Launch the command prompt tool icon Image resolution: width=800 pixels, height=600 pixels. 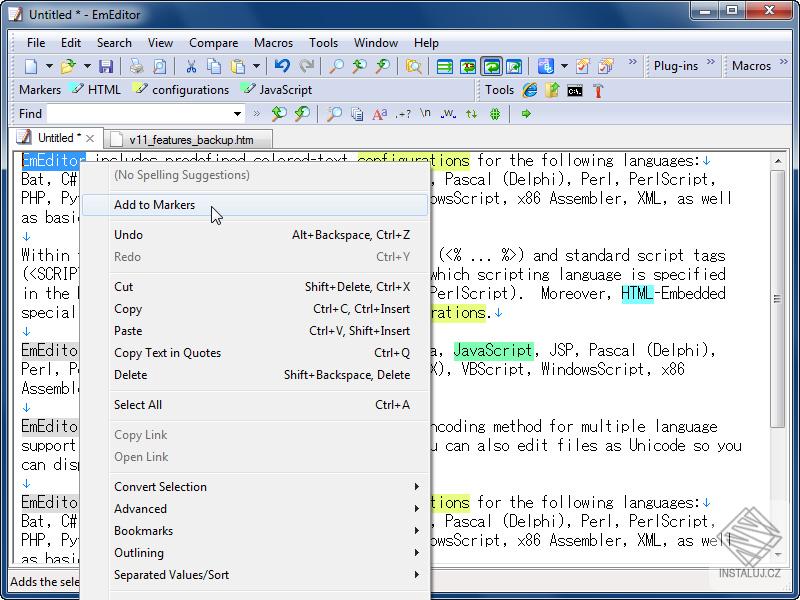click(575, 90)
